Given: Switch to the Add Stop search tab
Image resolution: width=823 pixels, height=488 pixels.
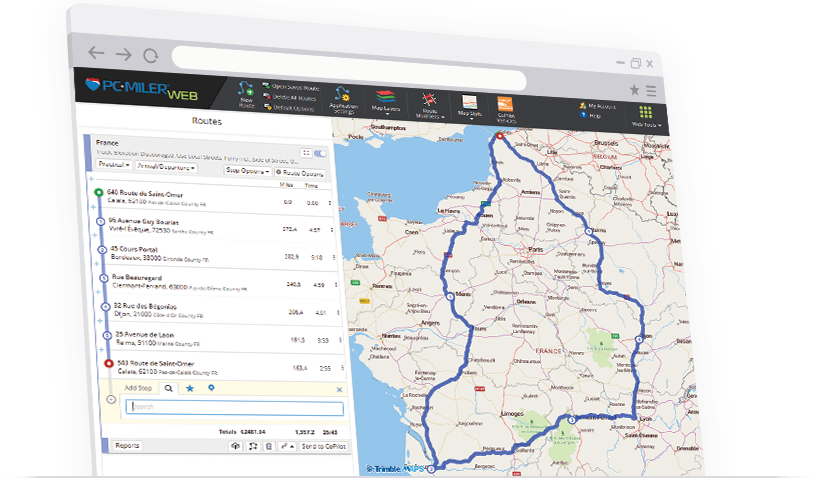Looking at the screenshot, I should [x=168, y=388].
